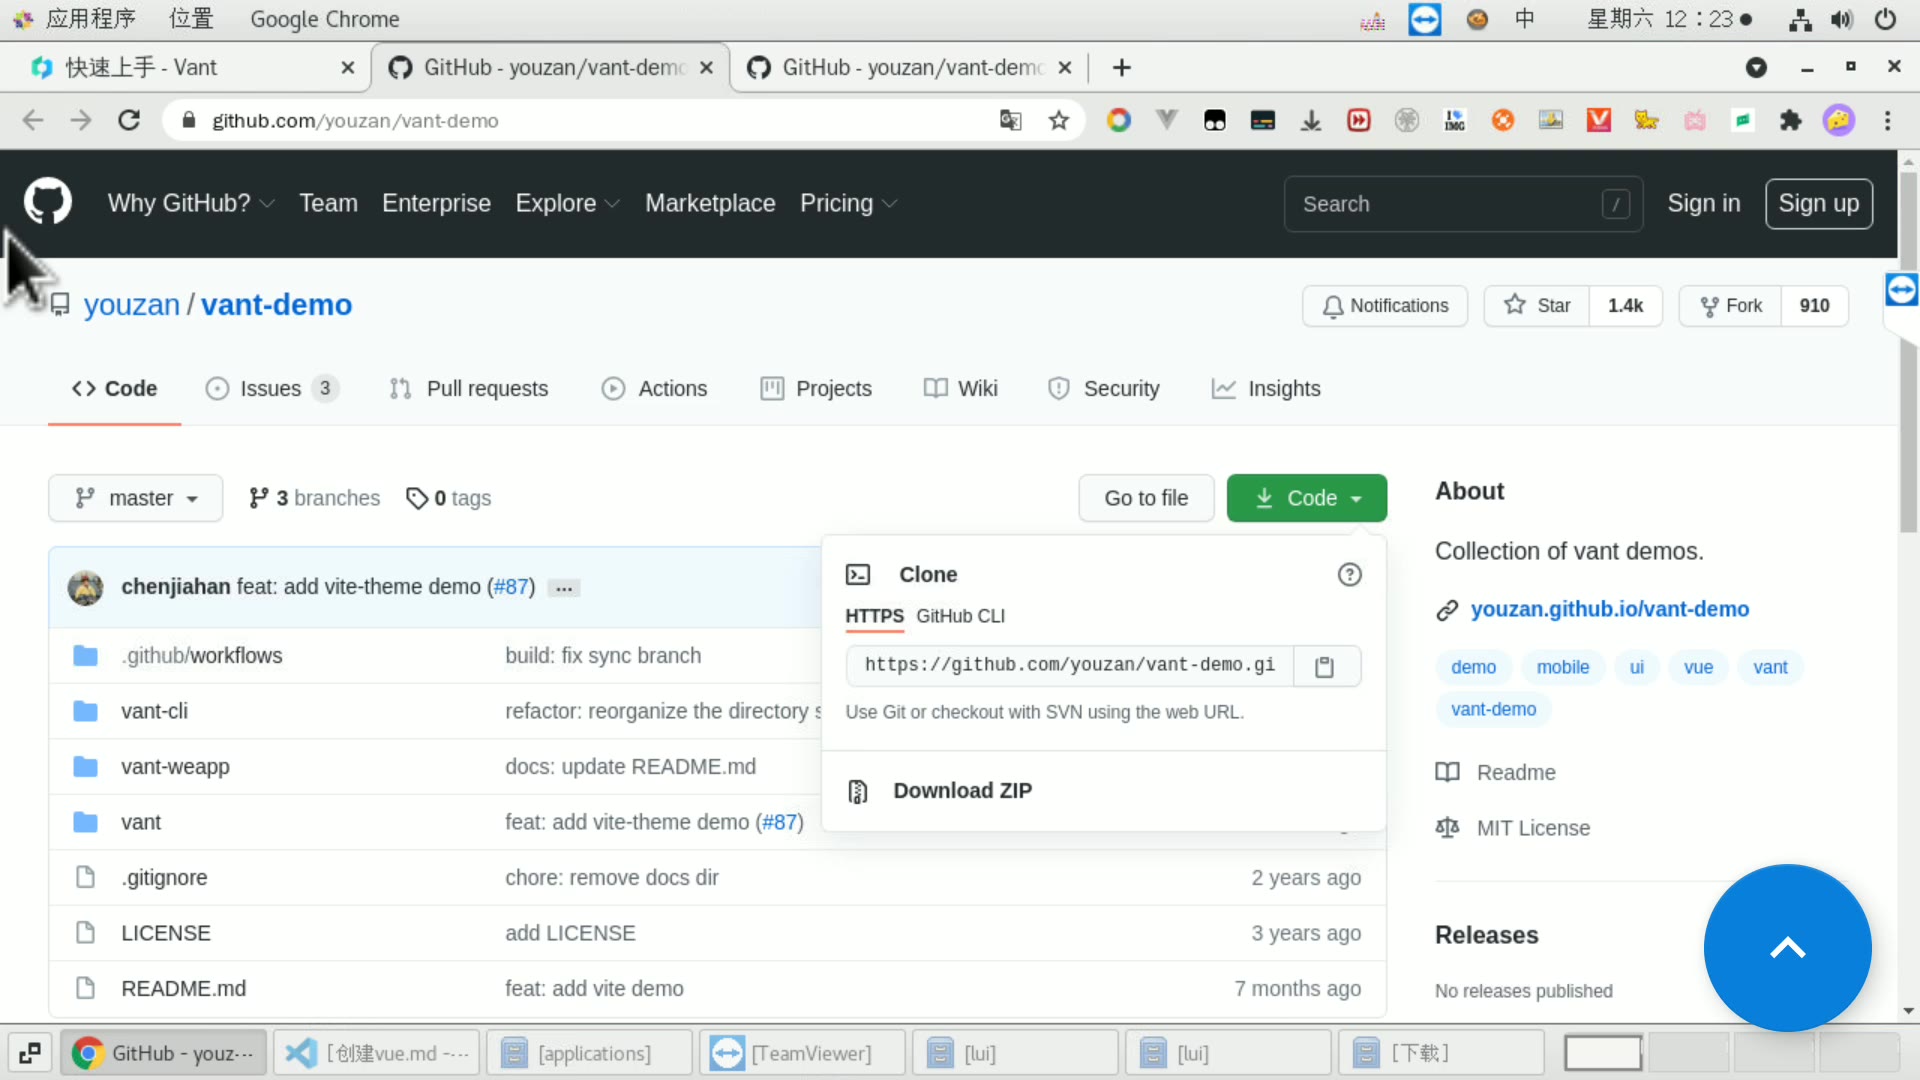This screenshot has width=1920, height=1080.
Task: Open the Chrome tab search dropdown
Action: 1756,68
